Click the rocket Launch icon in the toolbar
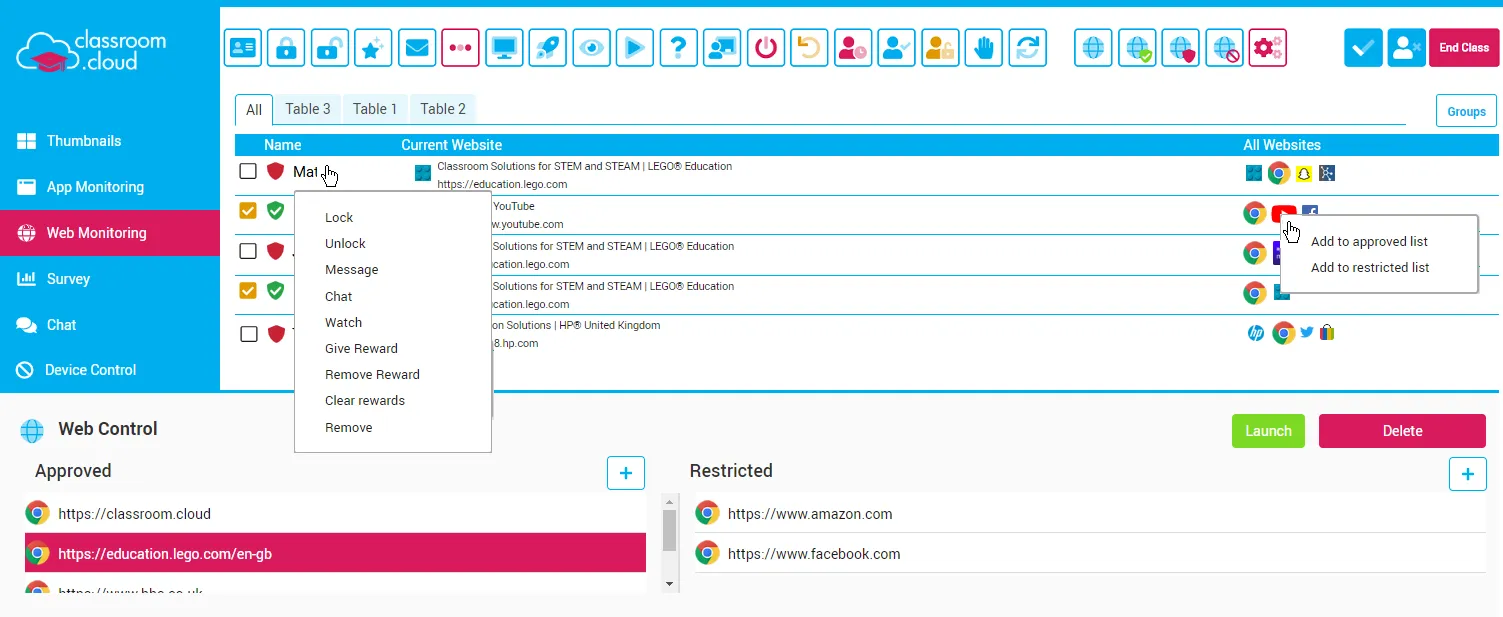 [547, 47]
